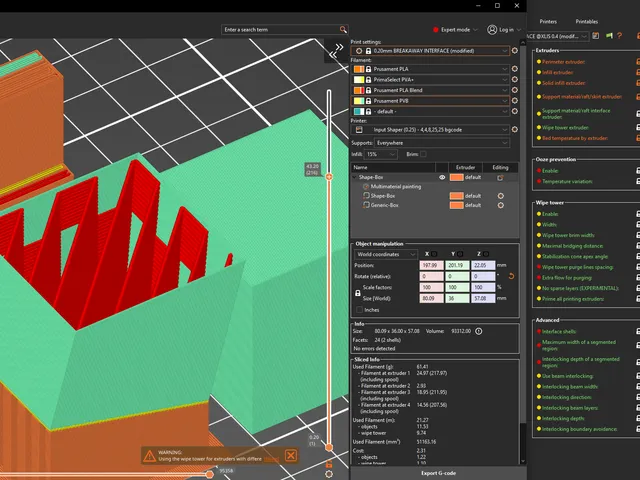Open the World coordinates dropdown
640x480 pixels.
(x=385, y=254)
